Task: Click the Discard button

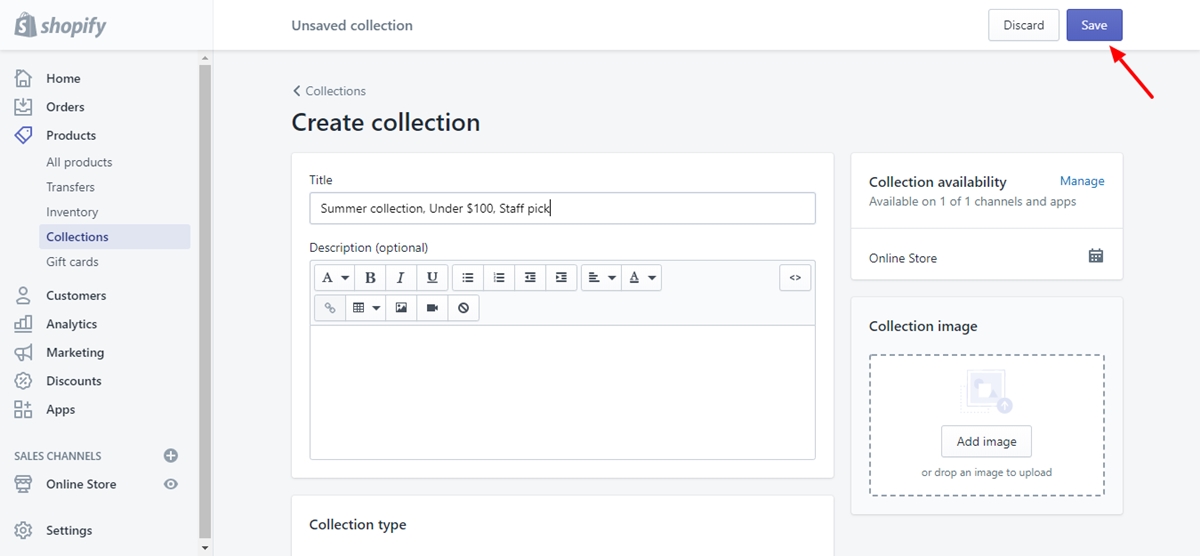Action: pyautogui.click(x=1023, y=25)
